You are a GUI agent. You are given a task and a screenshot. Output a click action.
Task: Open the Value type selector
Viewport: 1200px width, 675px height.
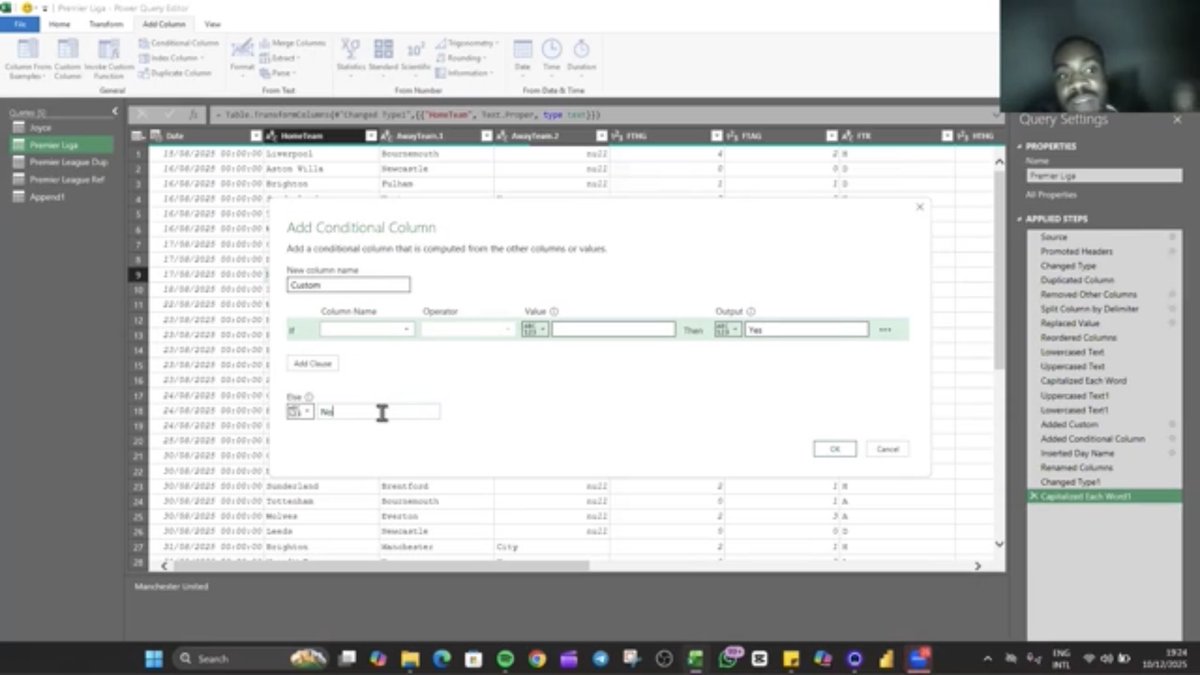[535, 329]
